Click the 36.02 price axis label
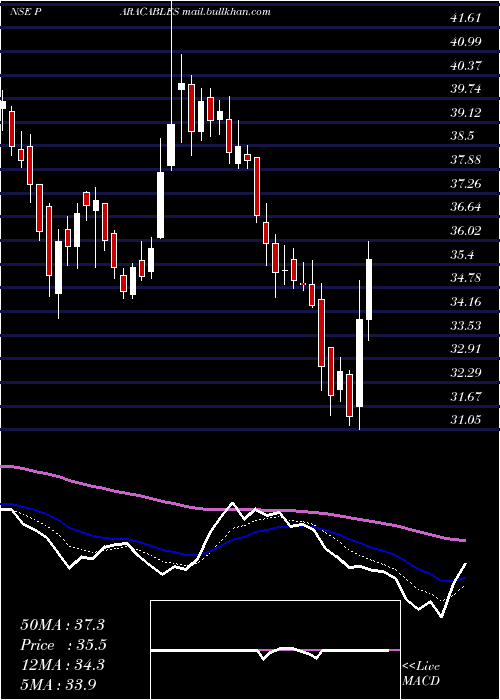The height and width of the screenshot is (700, 500). coord(466,231)
